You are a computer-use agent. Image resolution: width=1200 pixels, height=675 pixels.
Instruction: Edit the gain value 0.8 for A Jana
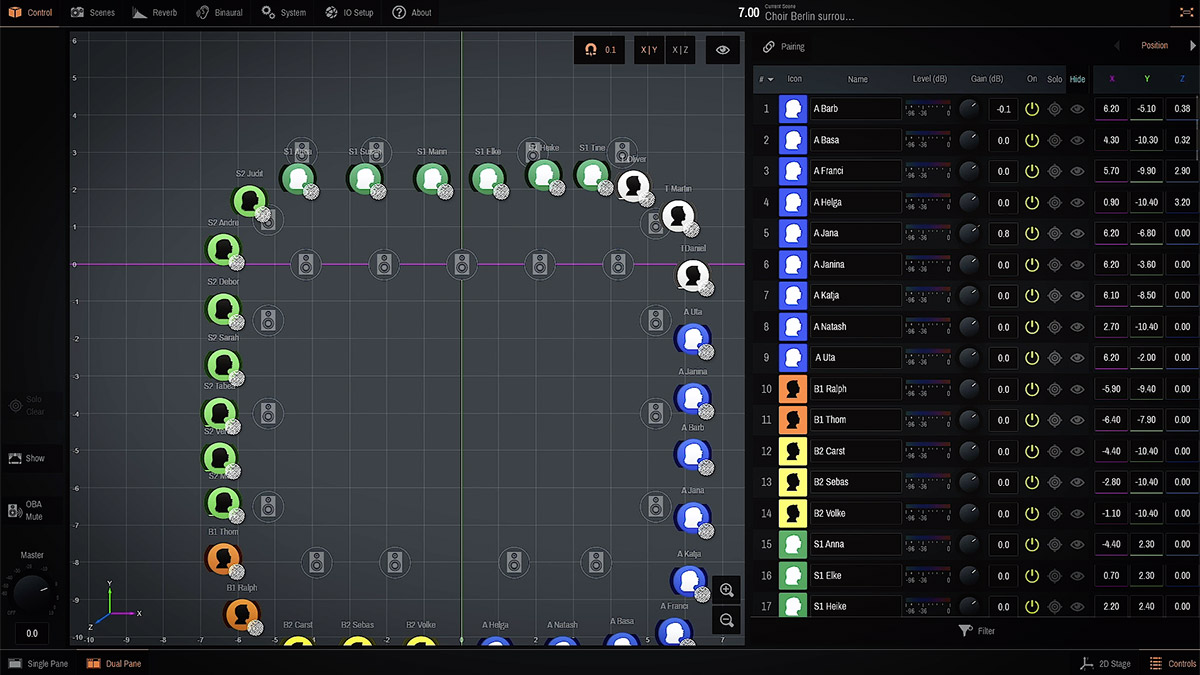coord(1003,233)
